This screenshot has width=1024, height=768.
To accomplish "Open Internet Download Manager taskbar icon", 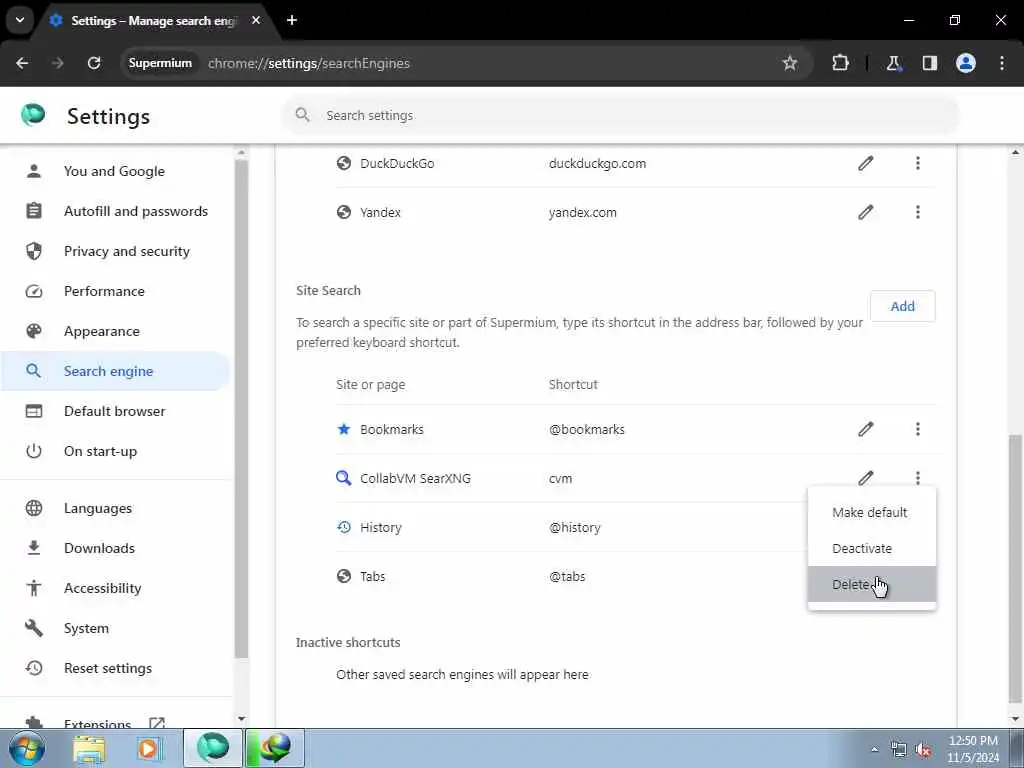I will point(275,748).
